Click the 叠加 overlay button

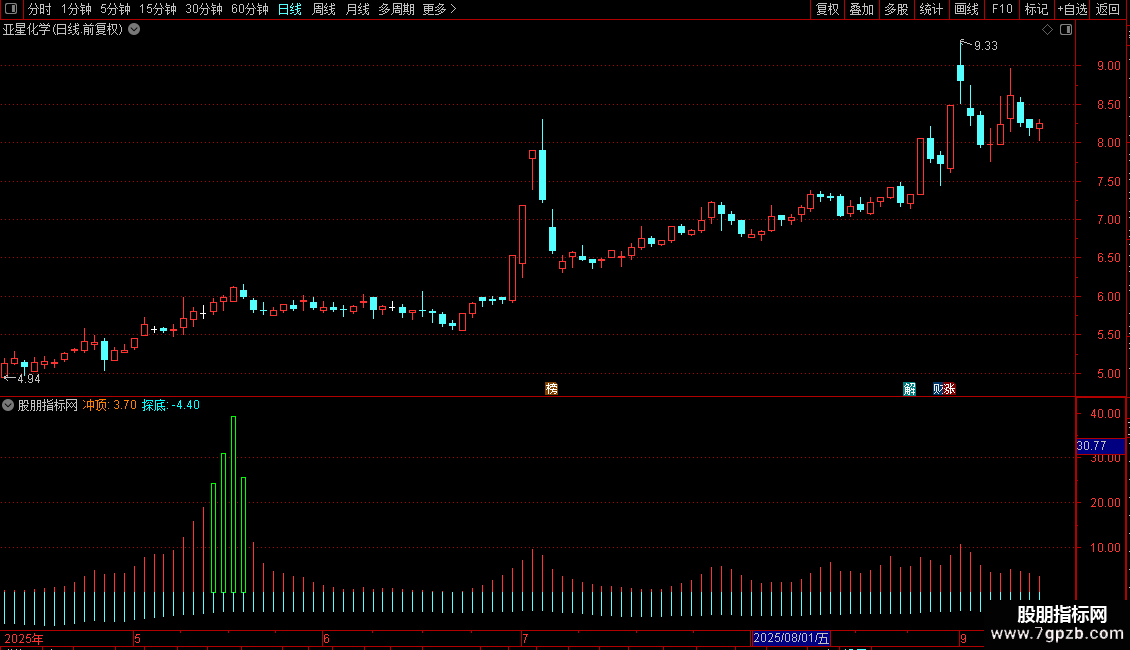coord(862,9)
